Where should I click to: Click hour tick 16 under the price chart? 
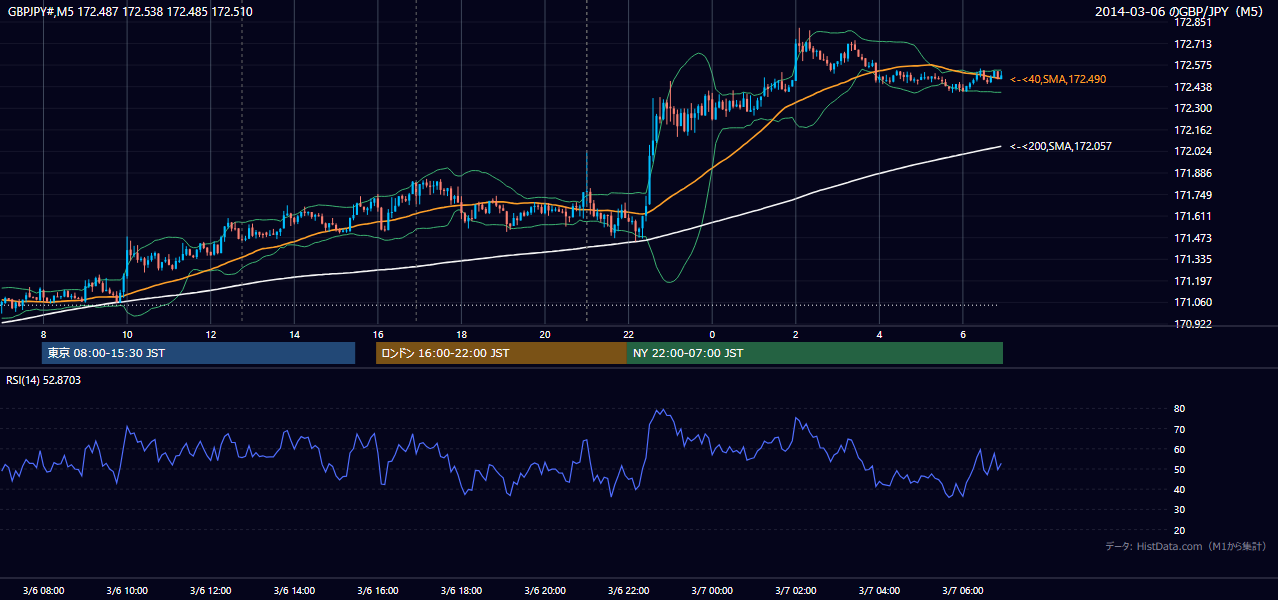pos(378,334)
